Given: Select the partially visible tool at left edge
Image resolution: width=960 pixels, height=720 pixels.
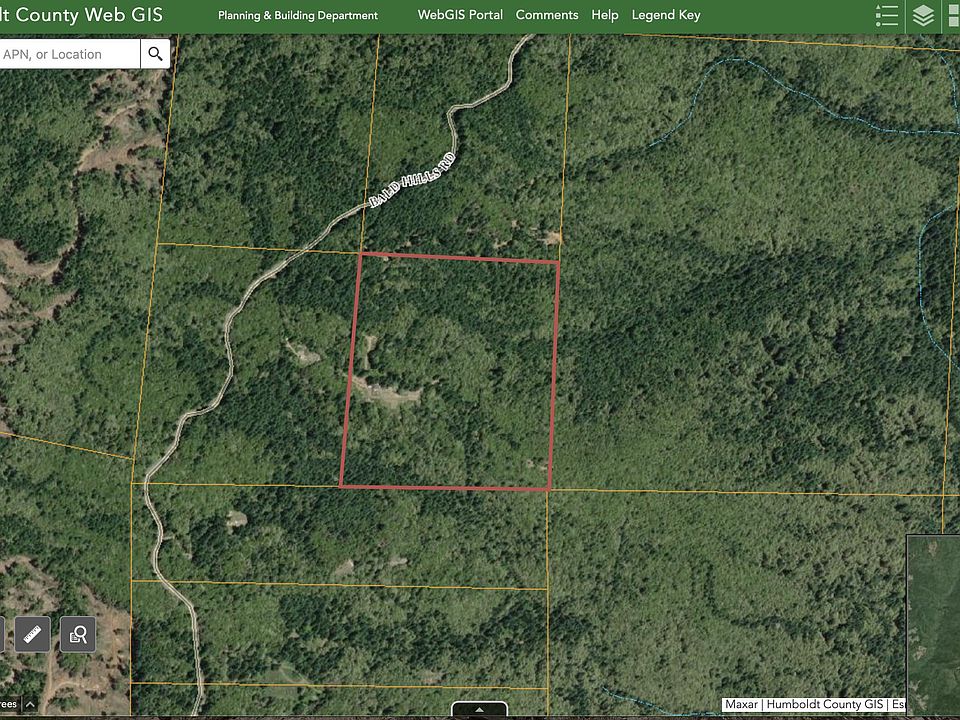Looking at the screenshot, I should 4,633.
